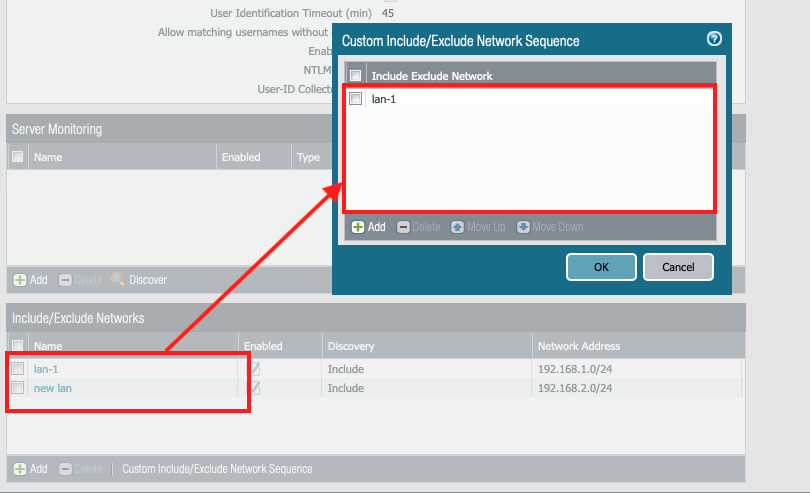810x493 pixels.
Task: Click Add in the sequence dialog
Action: 368,227
